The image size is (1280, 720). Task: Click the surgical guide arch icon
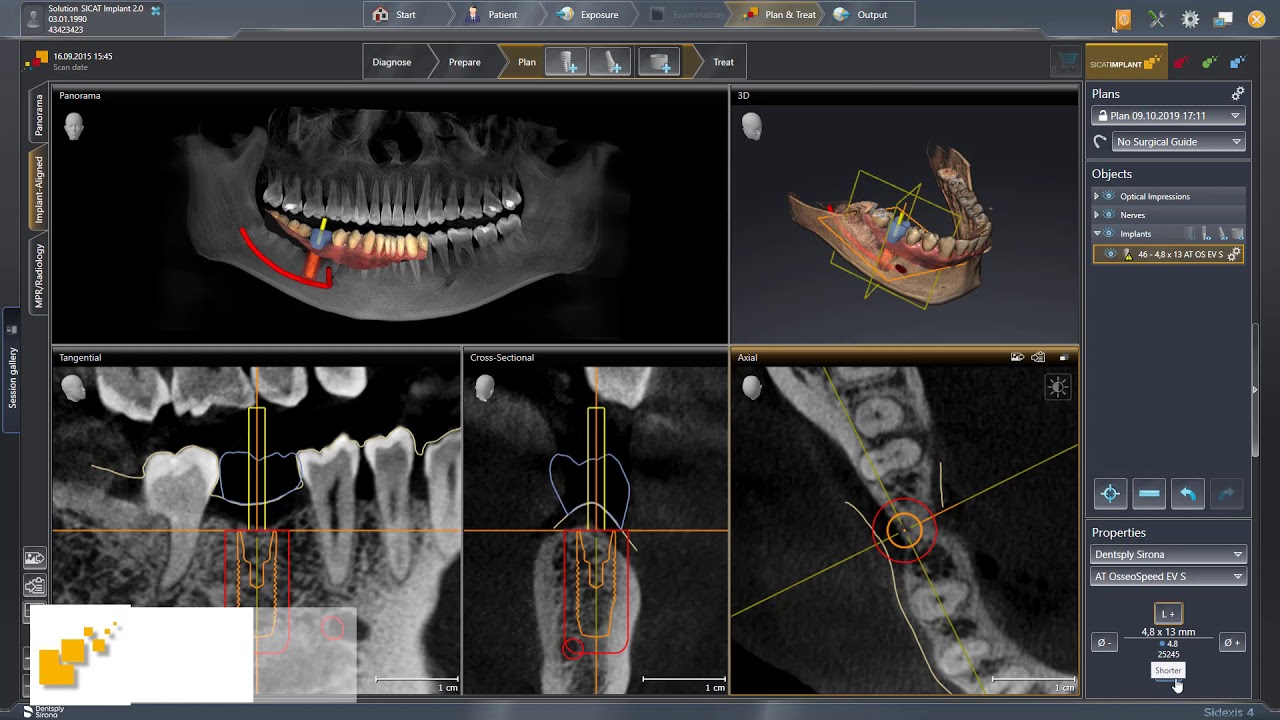(x=1100, y=142)
